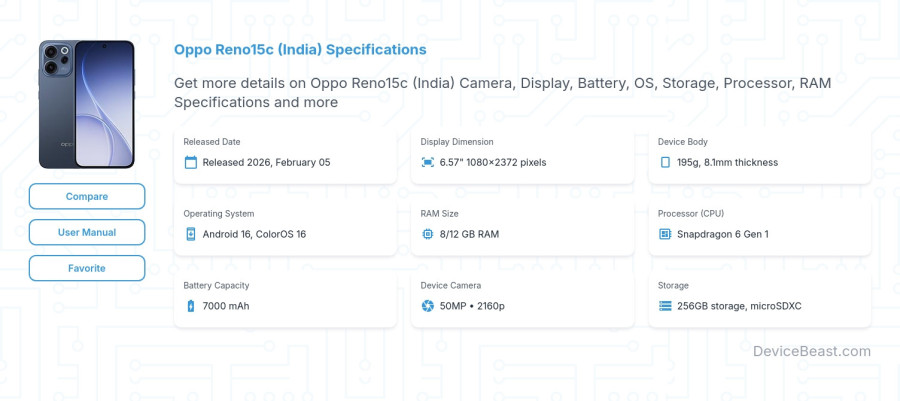Screen dimensions: 900x401
Task: Click the camera shutter icon beside 50MP
Action: 428,306
